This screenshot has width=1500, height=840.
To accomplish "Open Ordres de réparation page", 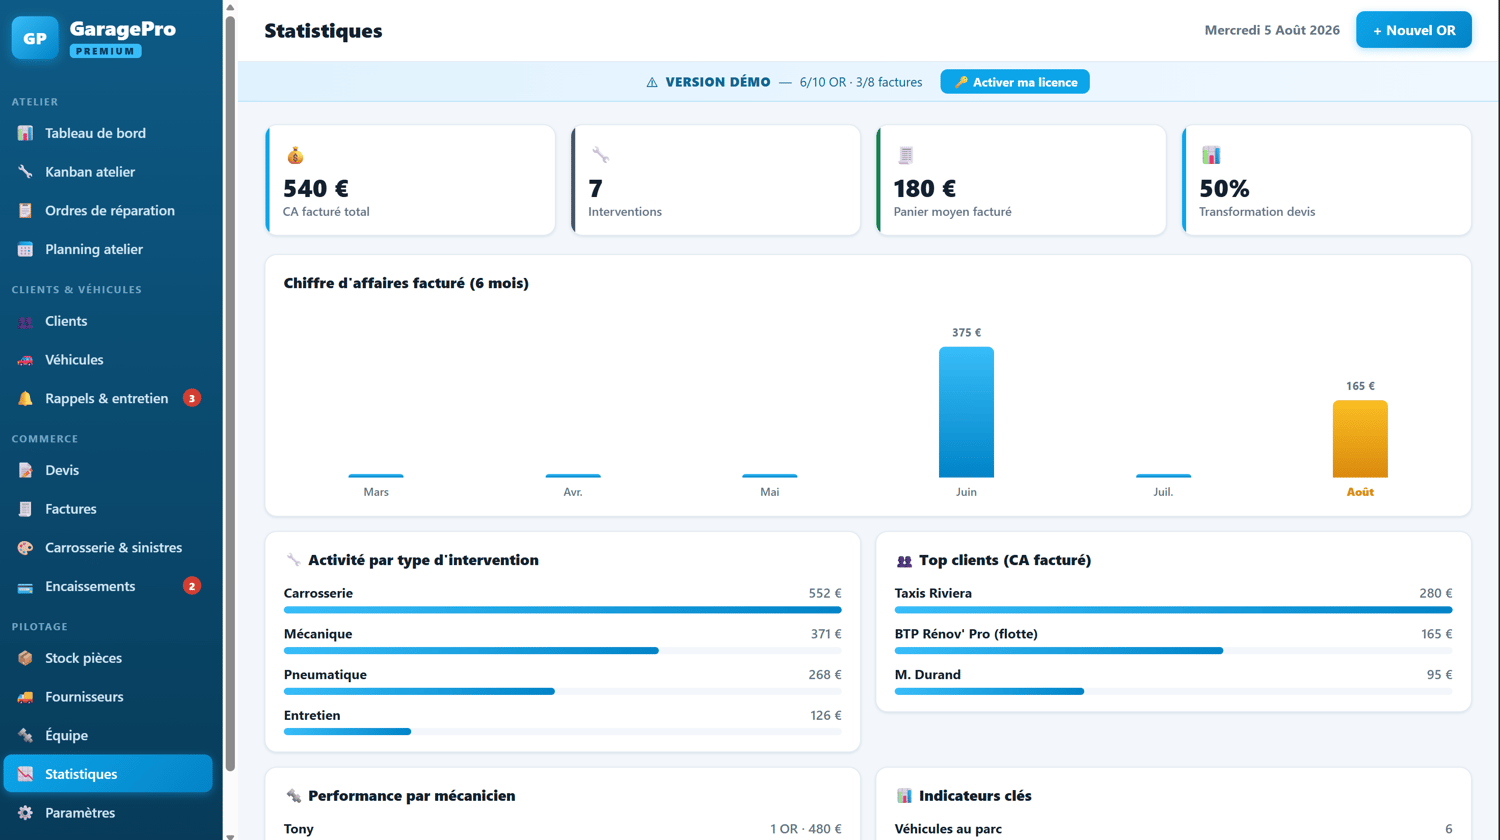I will (108, 211).
